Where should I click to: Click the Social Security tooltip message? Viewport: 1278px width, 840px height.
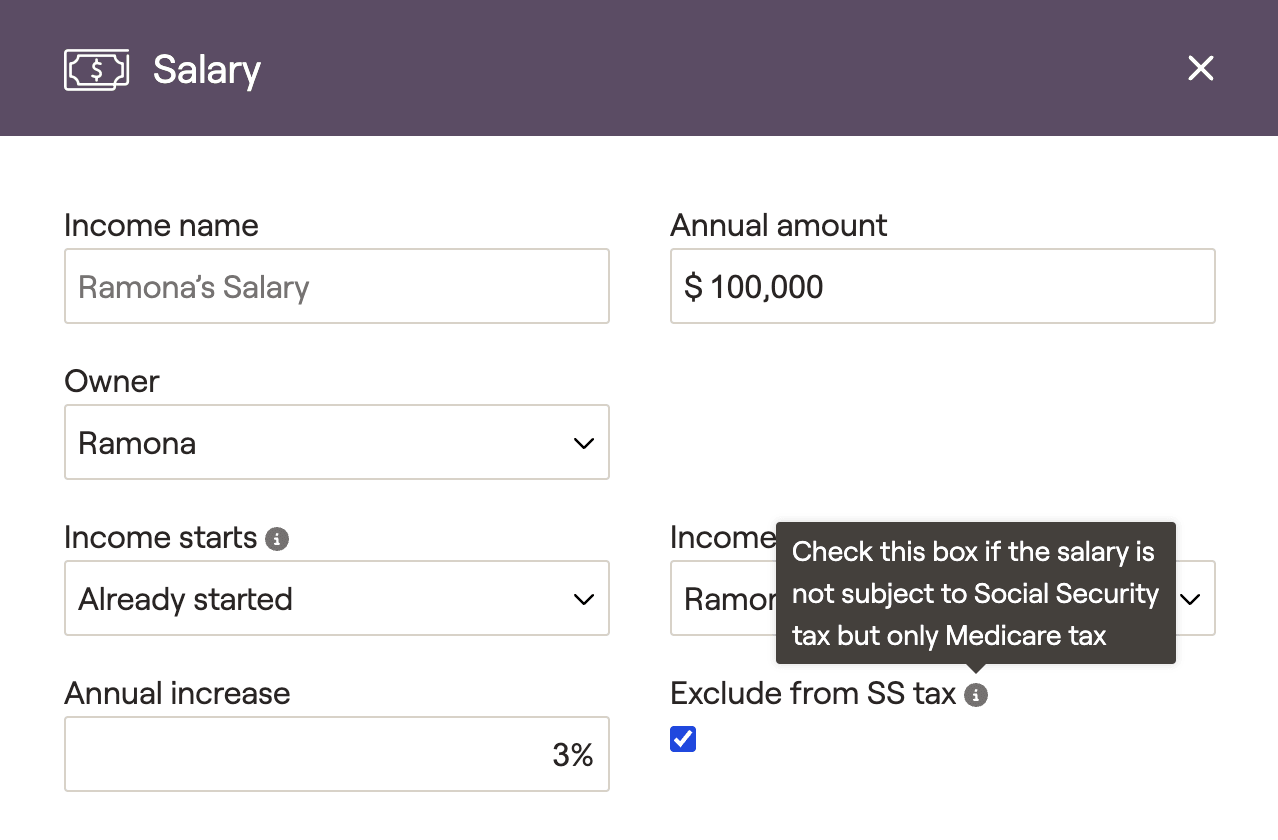(x=976, y=593)
